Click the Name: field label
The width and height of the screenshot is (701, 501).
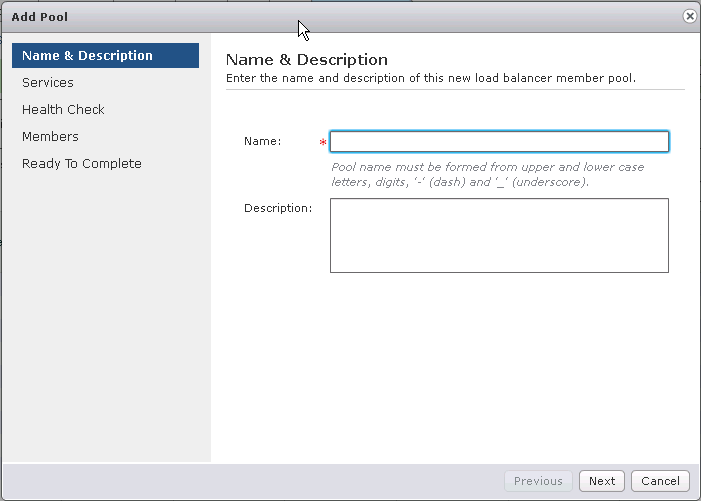[262, 141]
